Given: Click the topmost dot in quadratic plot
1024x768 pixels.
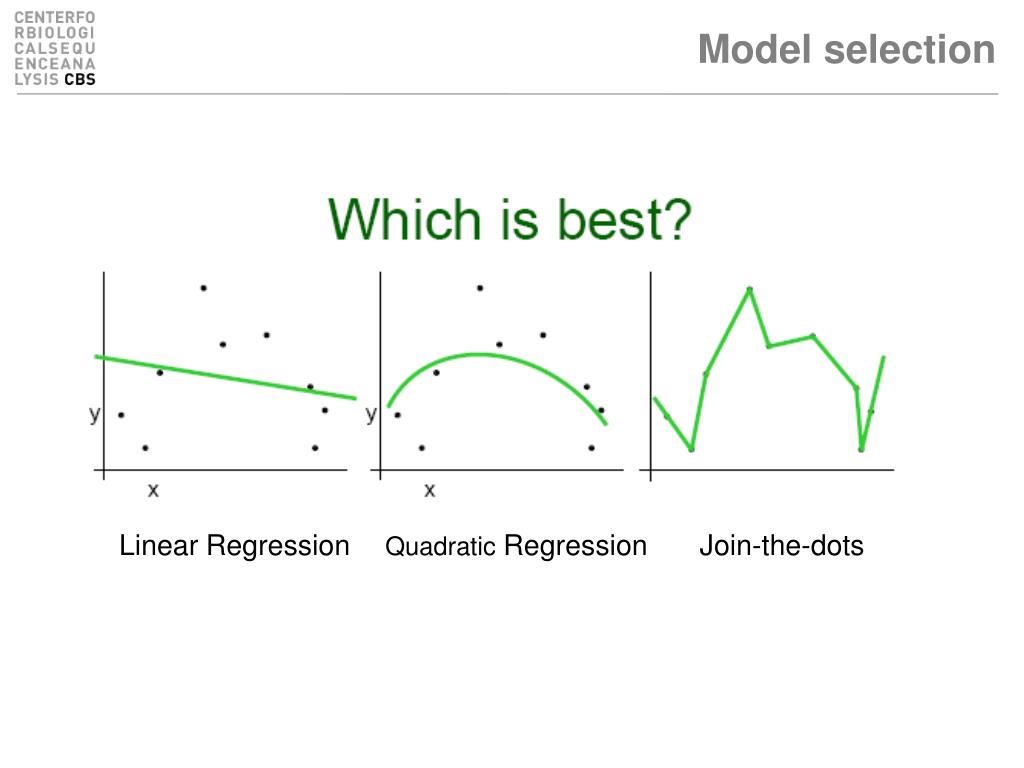Looking at the screenshot, I should [x=480, y=288].
